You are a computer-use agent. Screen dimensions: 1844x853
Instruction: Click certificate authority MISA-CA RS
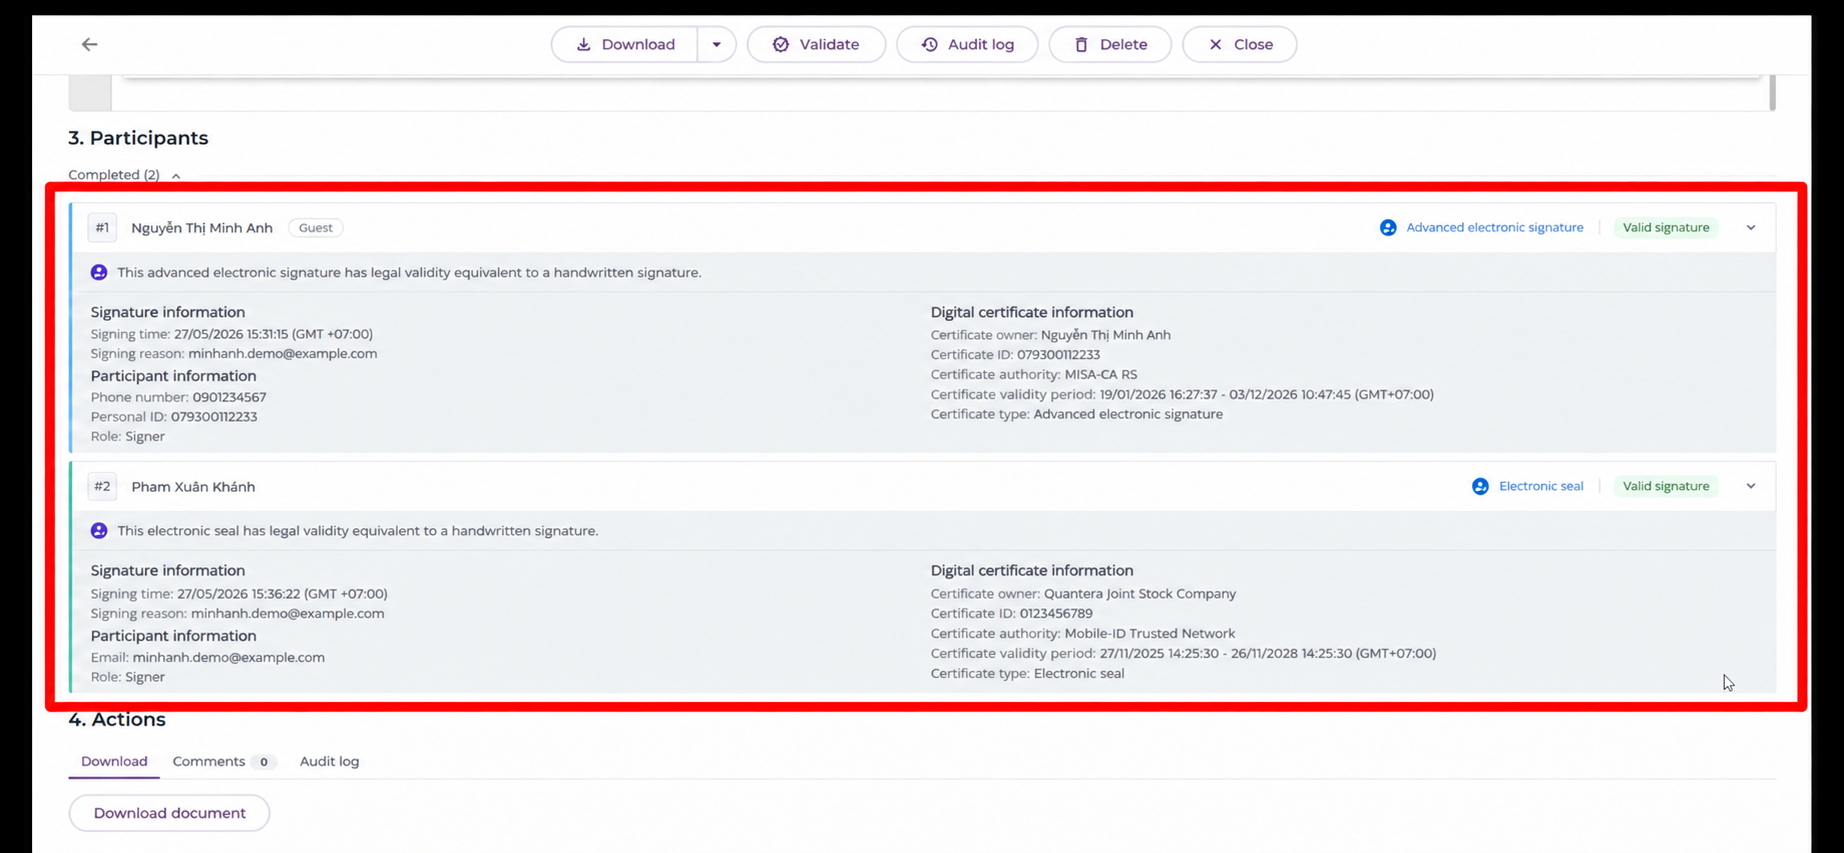(1101, 375)
